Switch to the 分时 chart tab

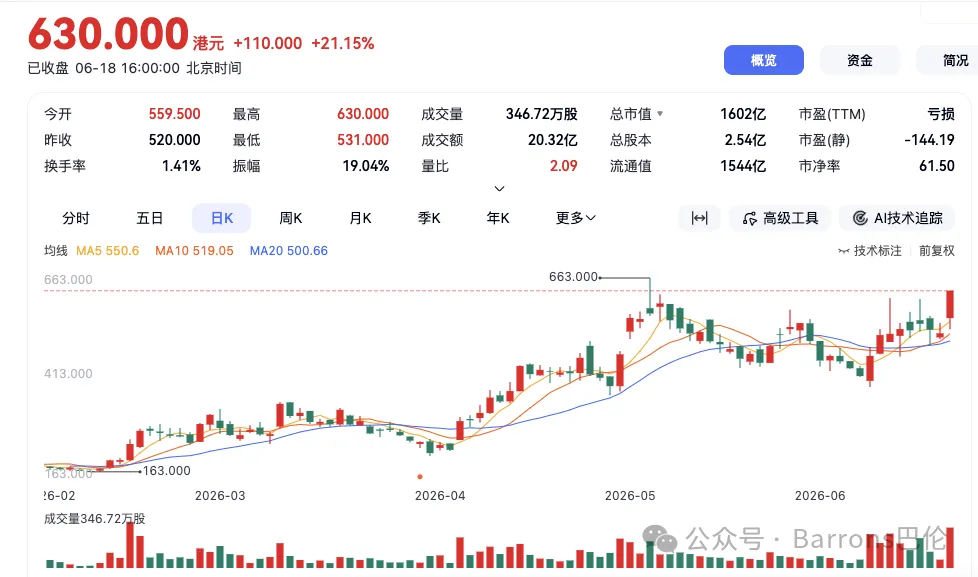76,218
